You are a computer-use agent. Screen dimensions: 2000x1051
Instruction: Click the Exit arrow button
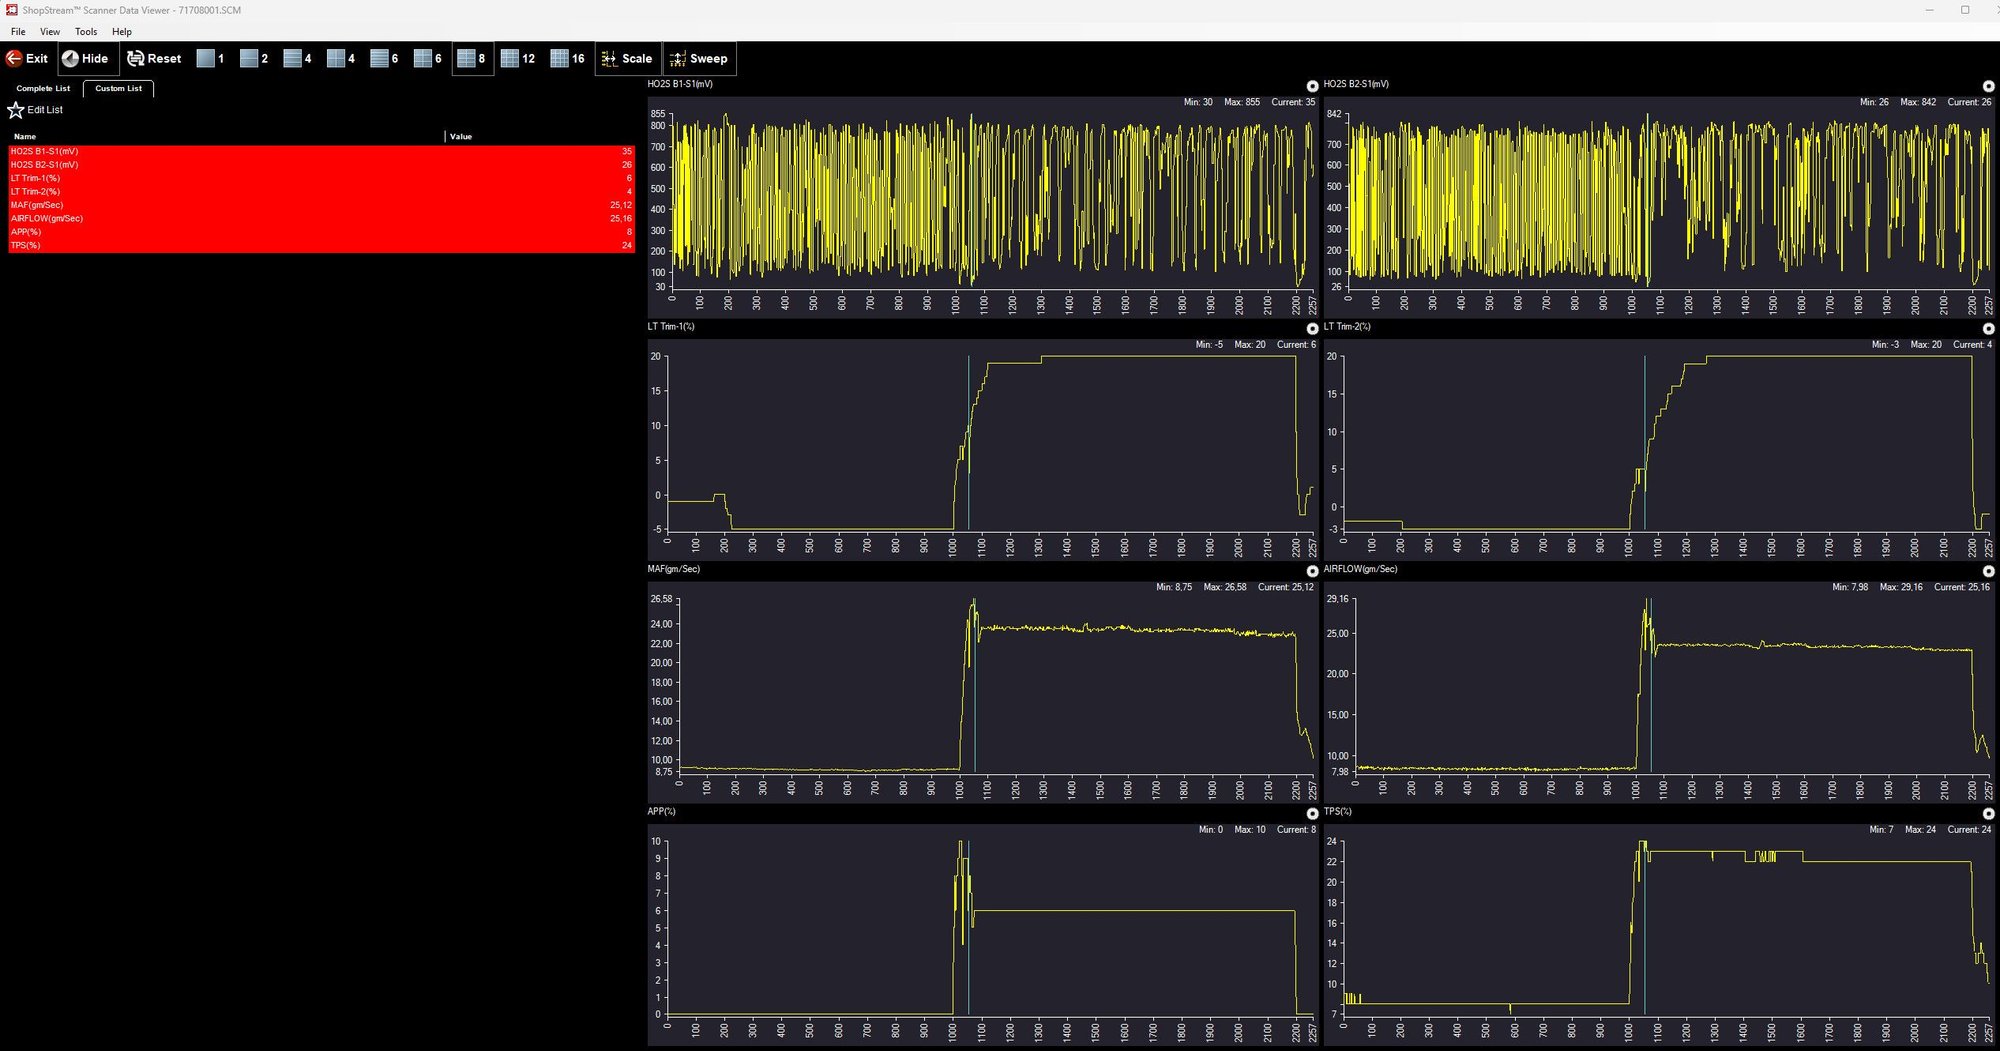[27, 59]
